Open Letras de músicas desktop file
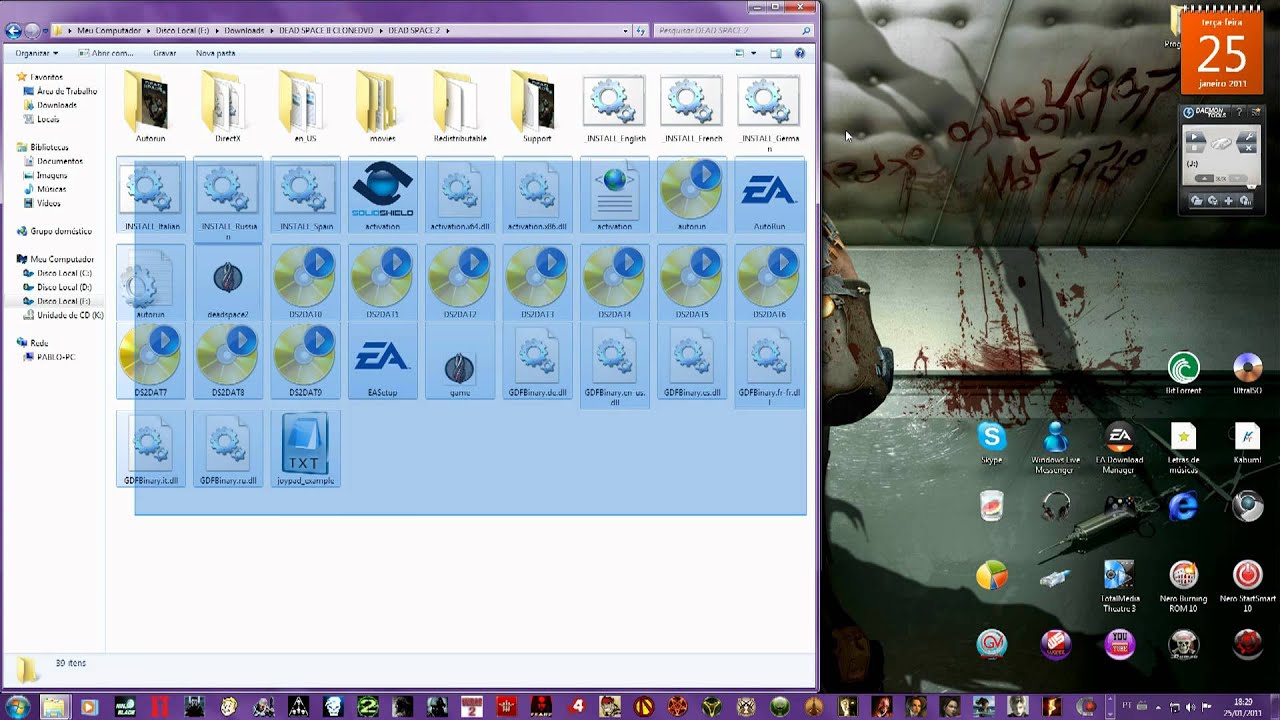1280x720 pixels. (1184, 447)
